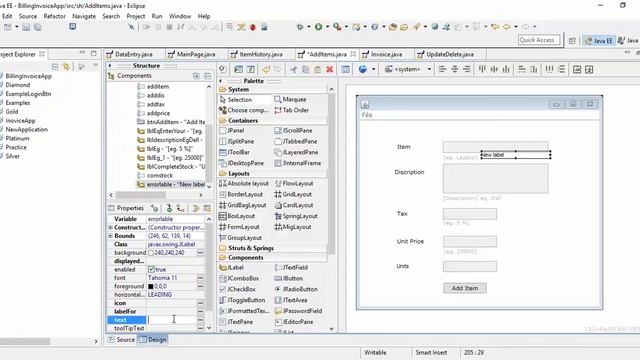Open BillingInvoiceApp project in explorer
The width and height of the screenshot is (640, 360).
[29, 76]
